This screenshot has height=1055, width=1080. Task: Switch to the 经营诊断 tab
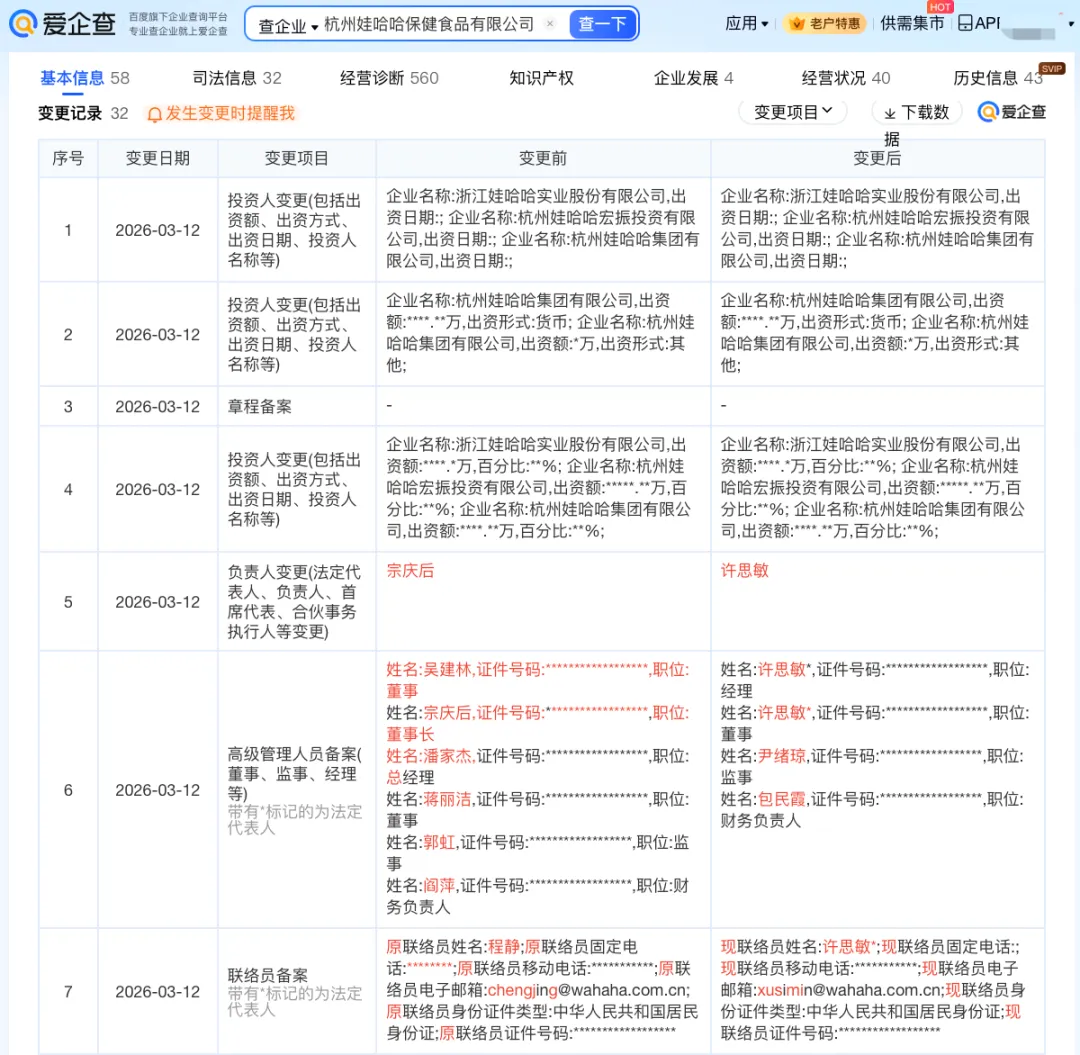[389, 78]
